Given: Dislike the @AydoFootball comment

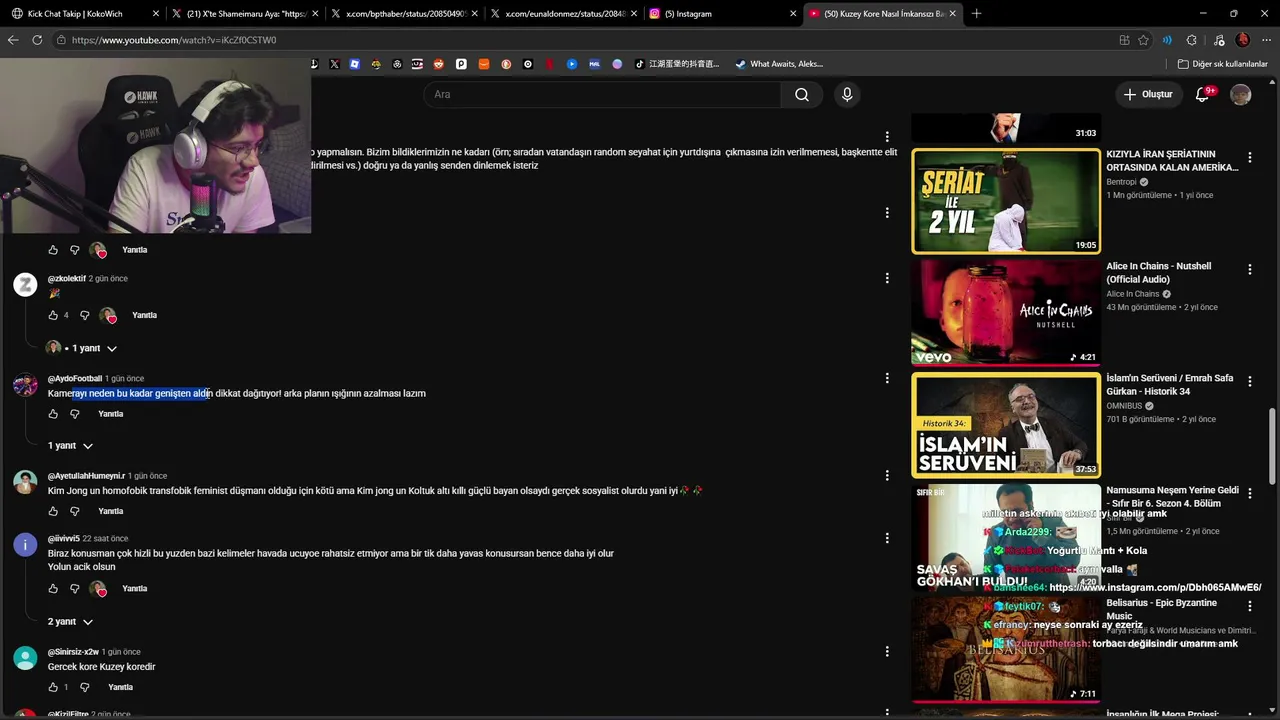Looking at the screenshot, I should pyautogui.click(x=74, y=414).
